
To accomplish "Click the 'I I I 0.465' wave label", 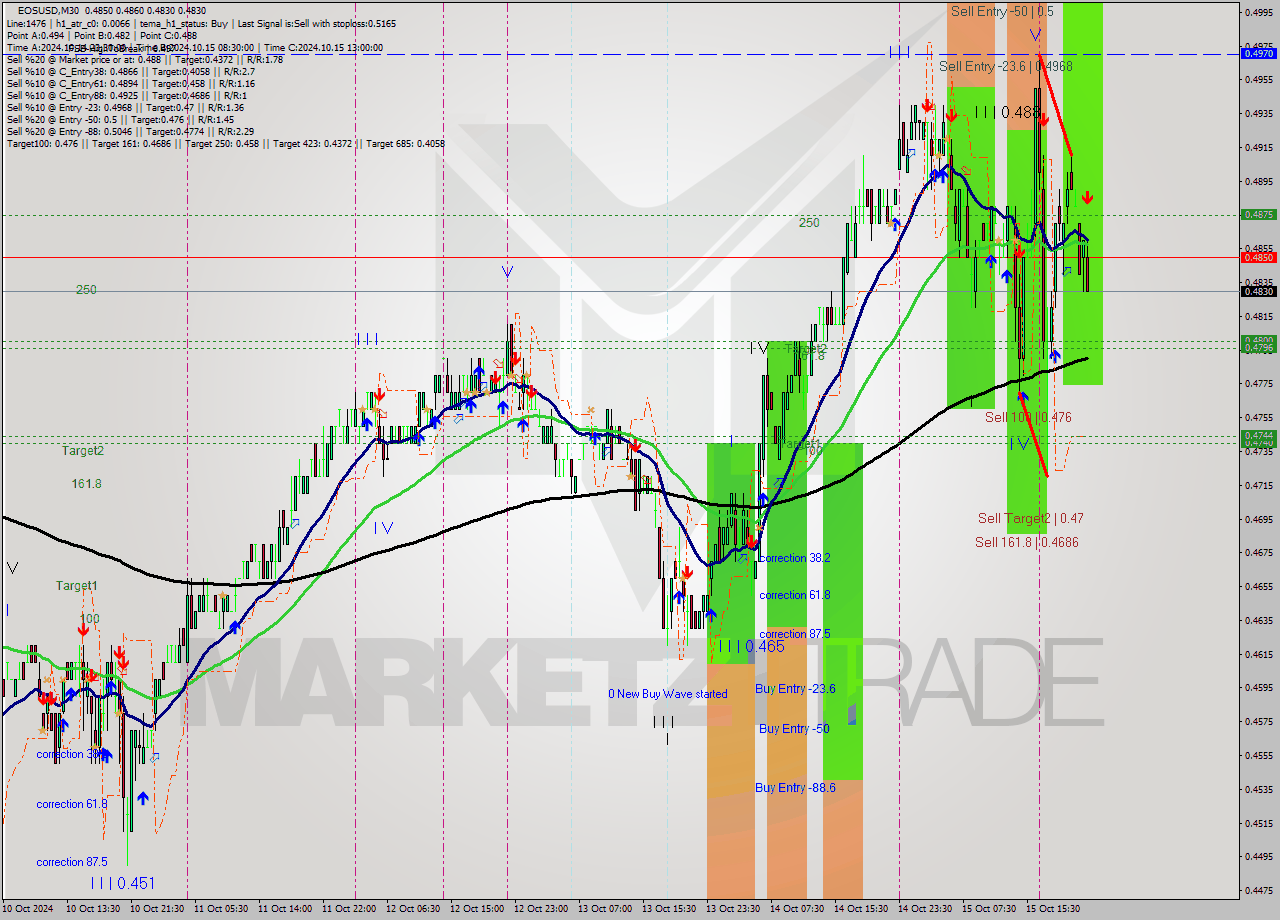I will click(x=751, y=647).
